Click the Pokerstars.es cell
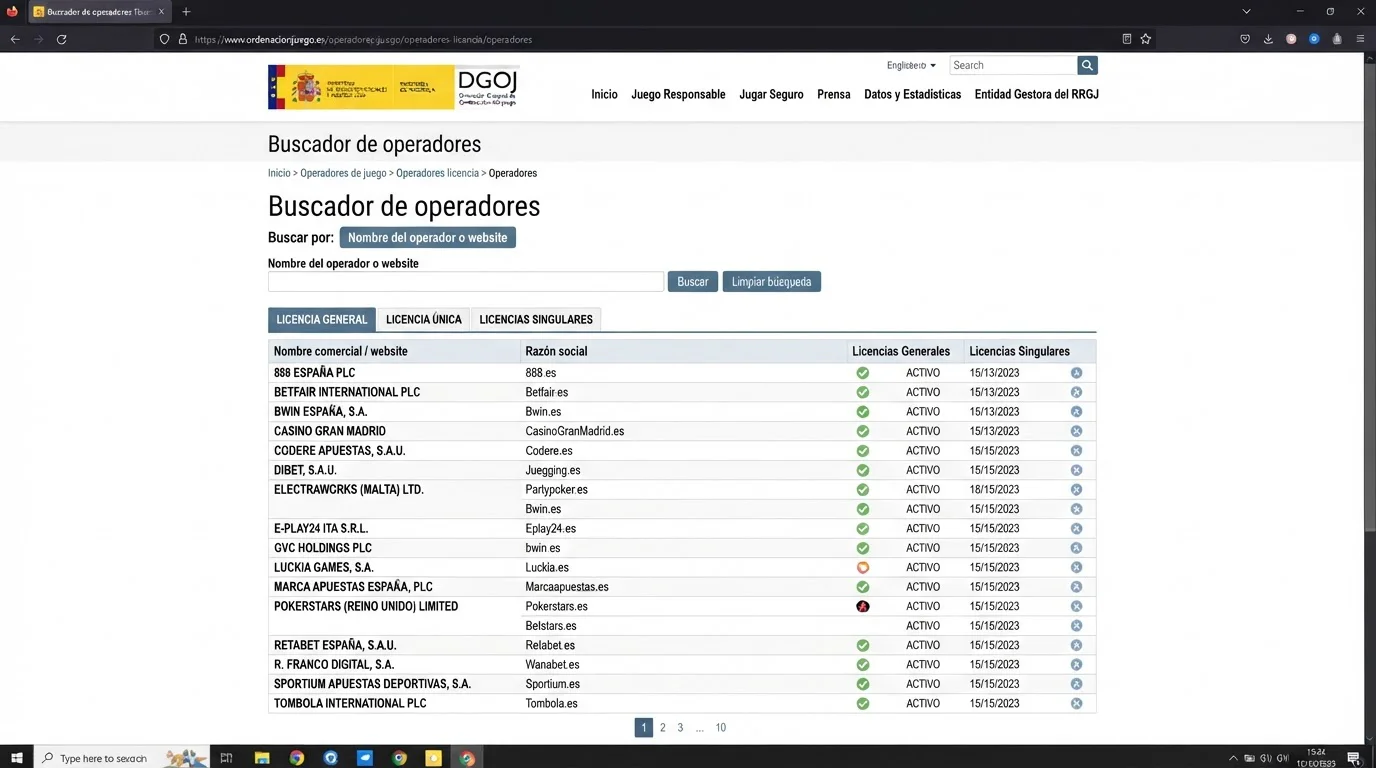The height and width of the screenshot is (768, 1376). point(556,606)
